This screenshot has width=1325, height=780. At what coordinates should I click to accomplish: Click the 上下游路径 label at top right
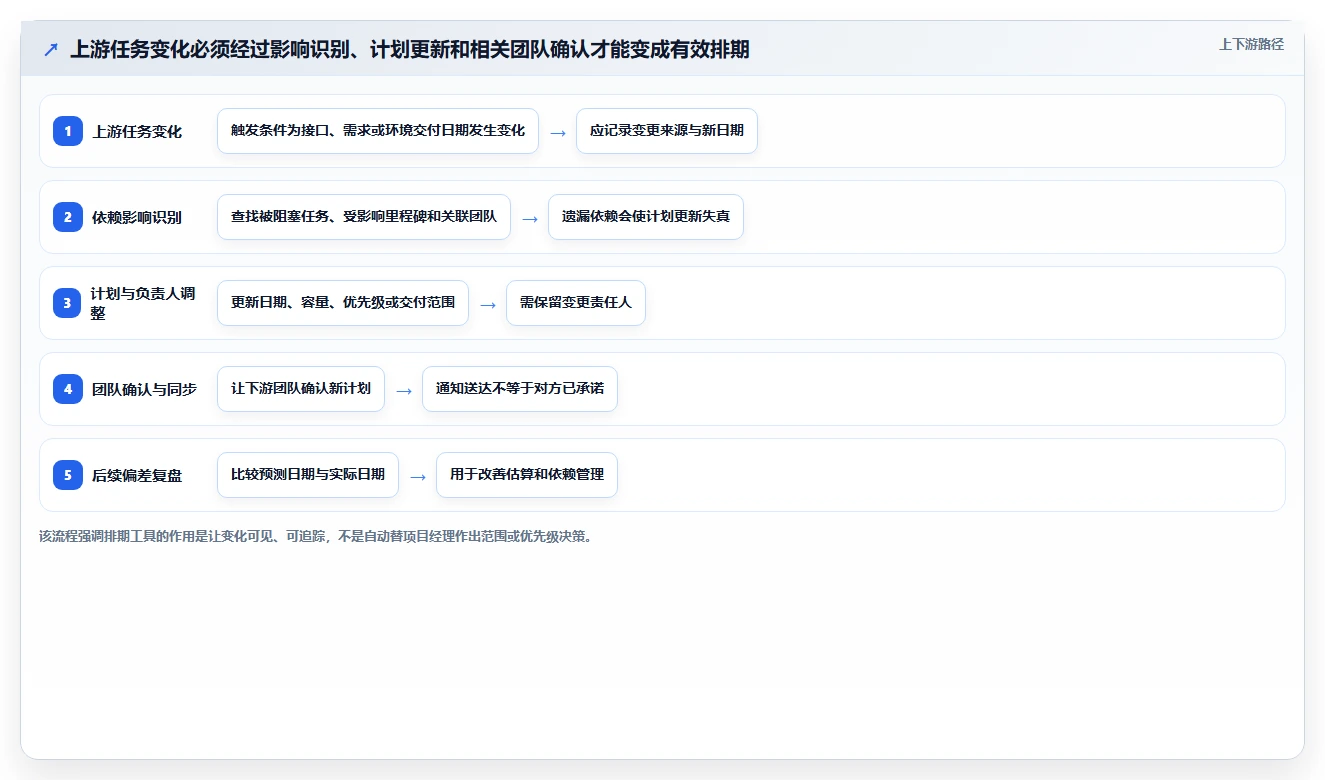(1251, 44)
